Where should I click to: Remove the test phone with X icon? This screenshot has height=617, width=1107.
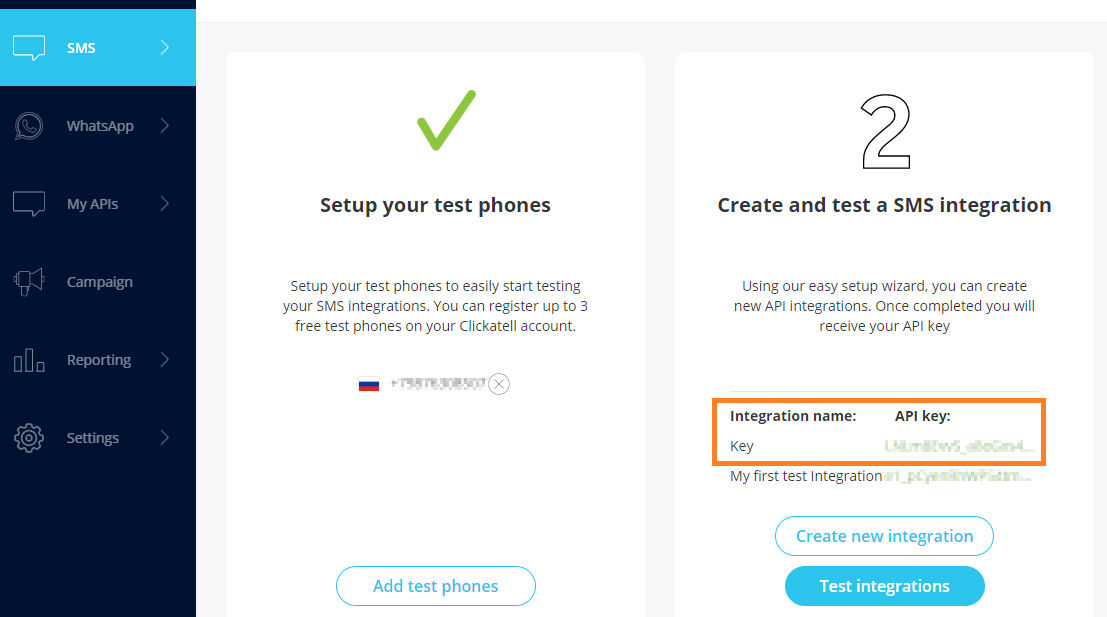(x=499, y=384)
